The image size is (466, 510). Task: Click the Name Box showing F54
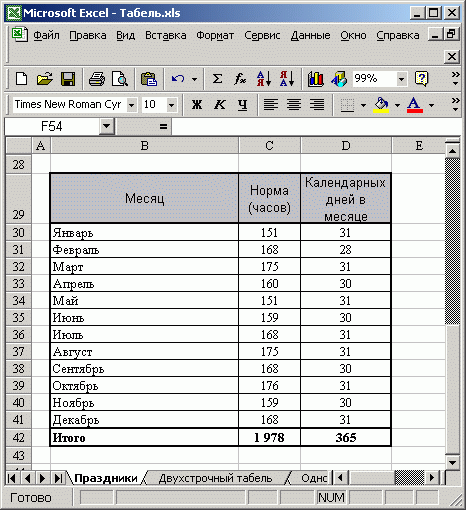tap(52, 127)
